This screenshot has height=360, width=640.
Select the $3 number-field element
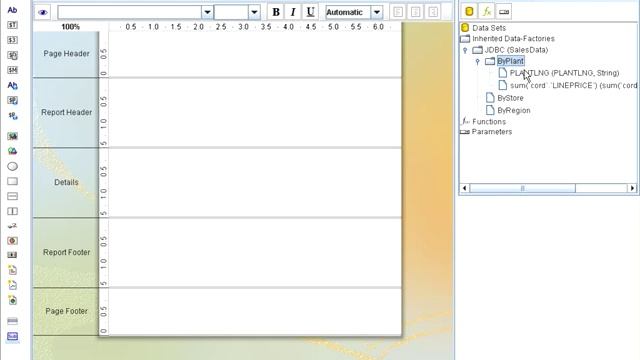click(12, 40)
